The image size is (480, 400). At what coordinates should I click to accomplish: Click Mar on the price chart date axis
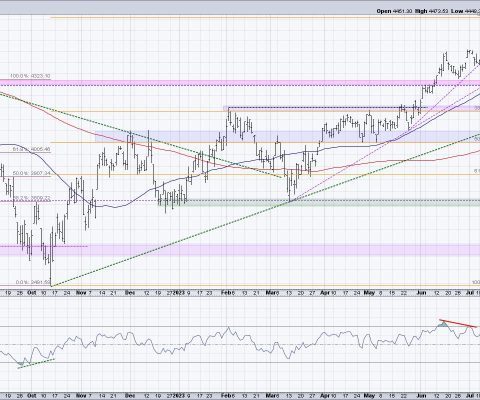[x=270, y=293]
